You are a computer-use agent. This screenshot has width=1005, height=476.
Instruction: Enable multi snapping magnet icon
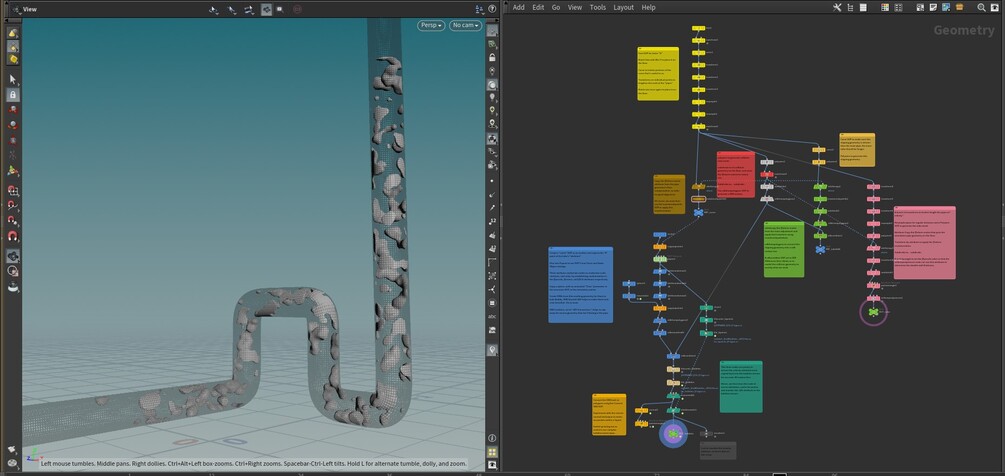13,236
